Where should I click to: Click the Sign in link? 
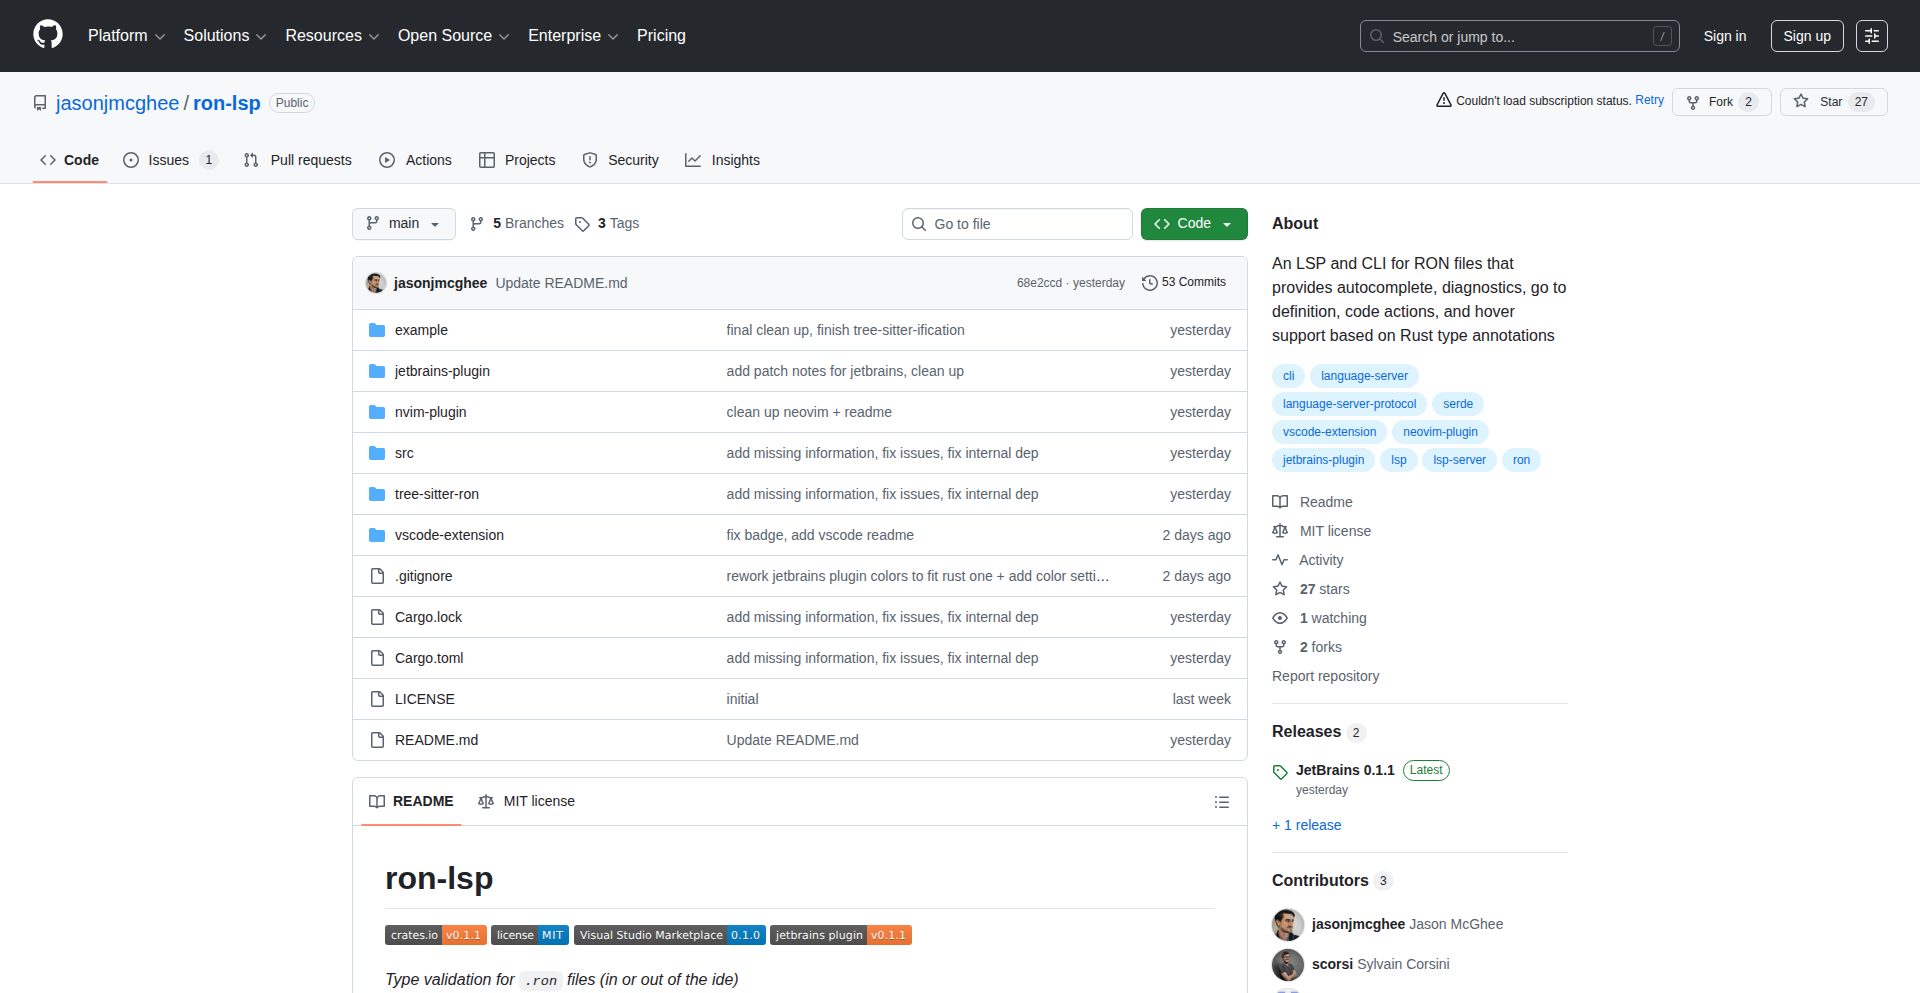(x=1725, y=36)
